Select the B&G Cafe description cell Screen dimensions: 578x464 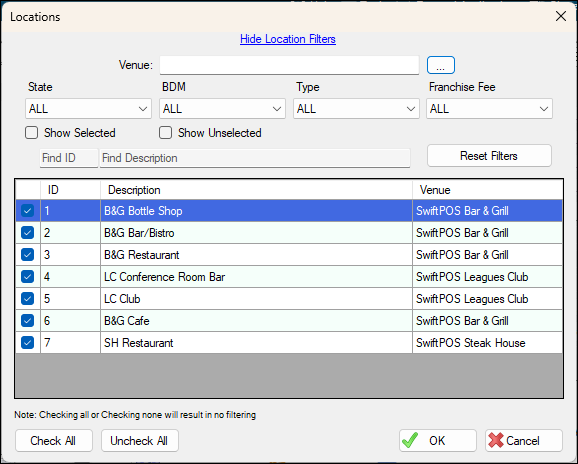[256, 321]
